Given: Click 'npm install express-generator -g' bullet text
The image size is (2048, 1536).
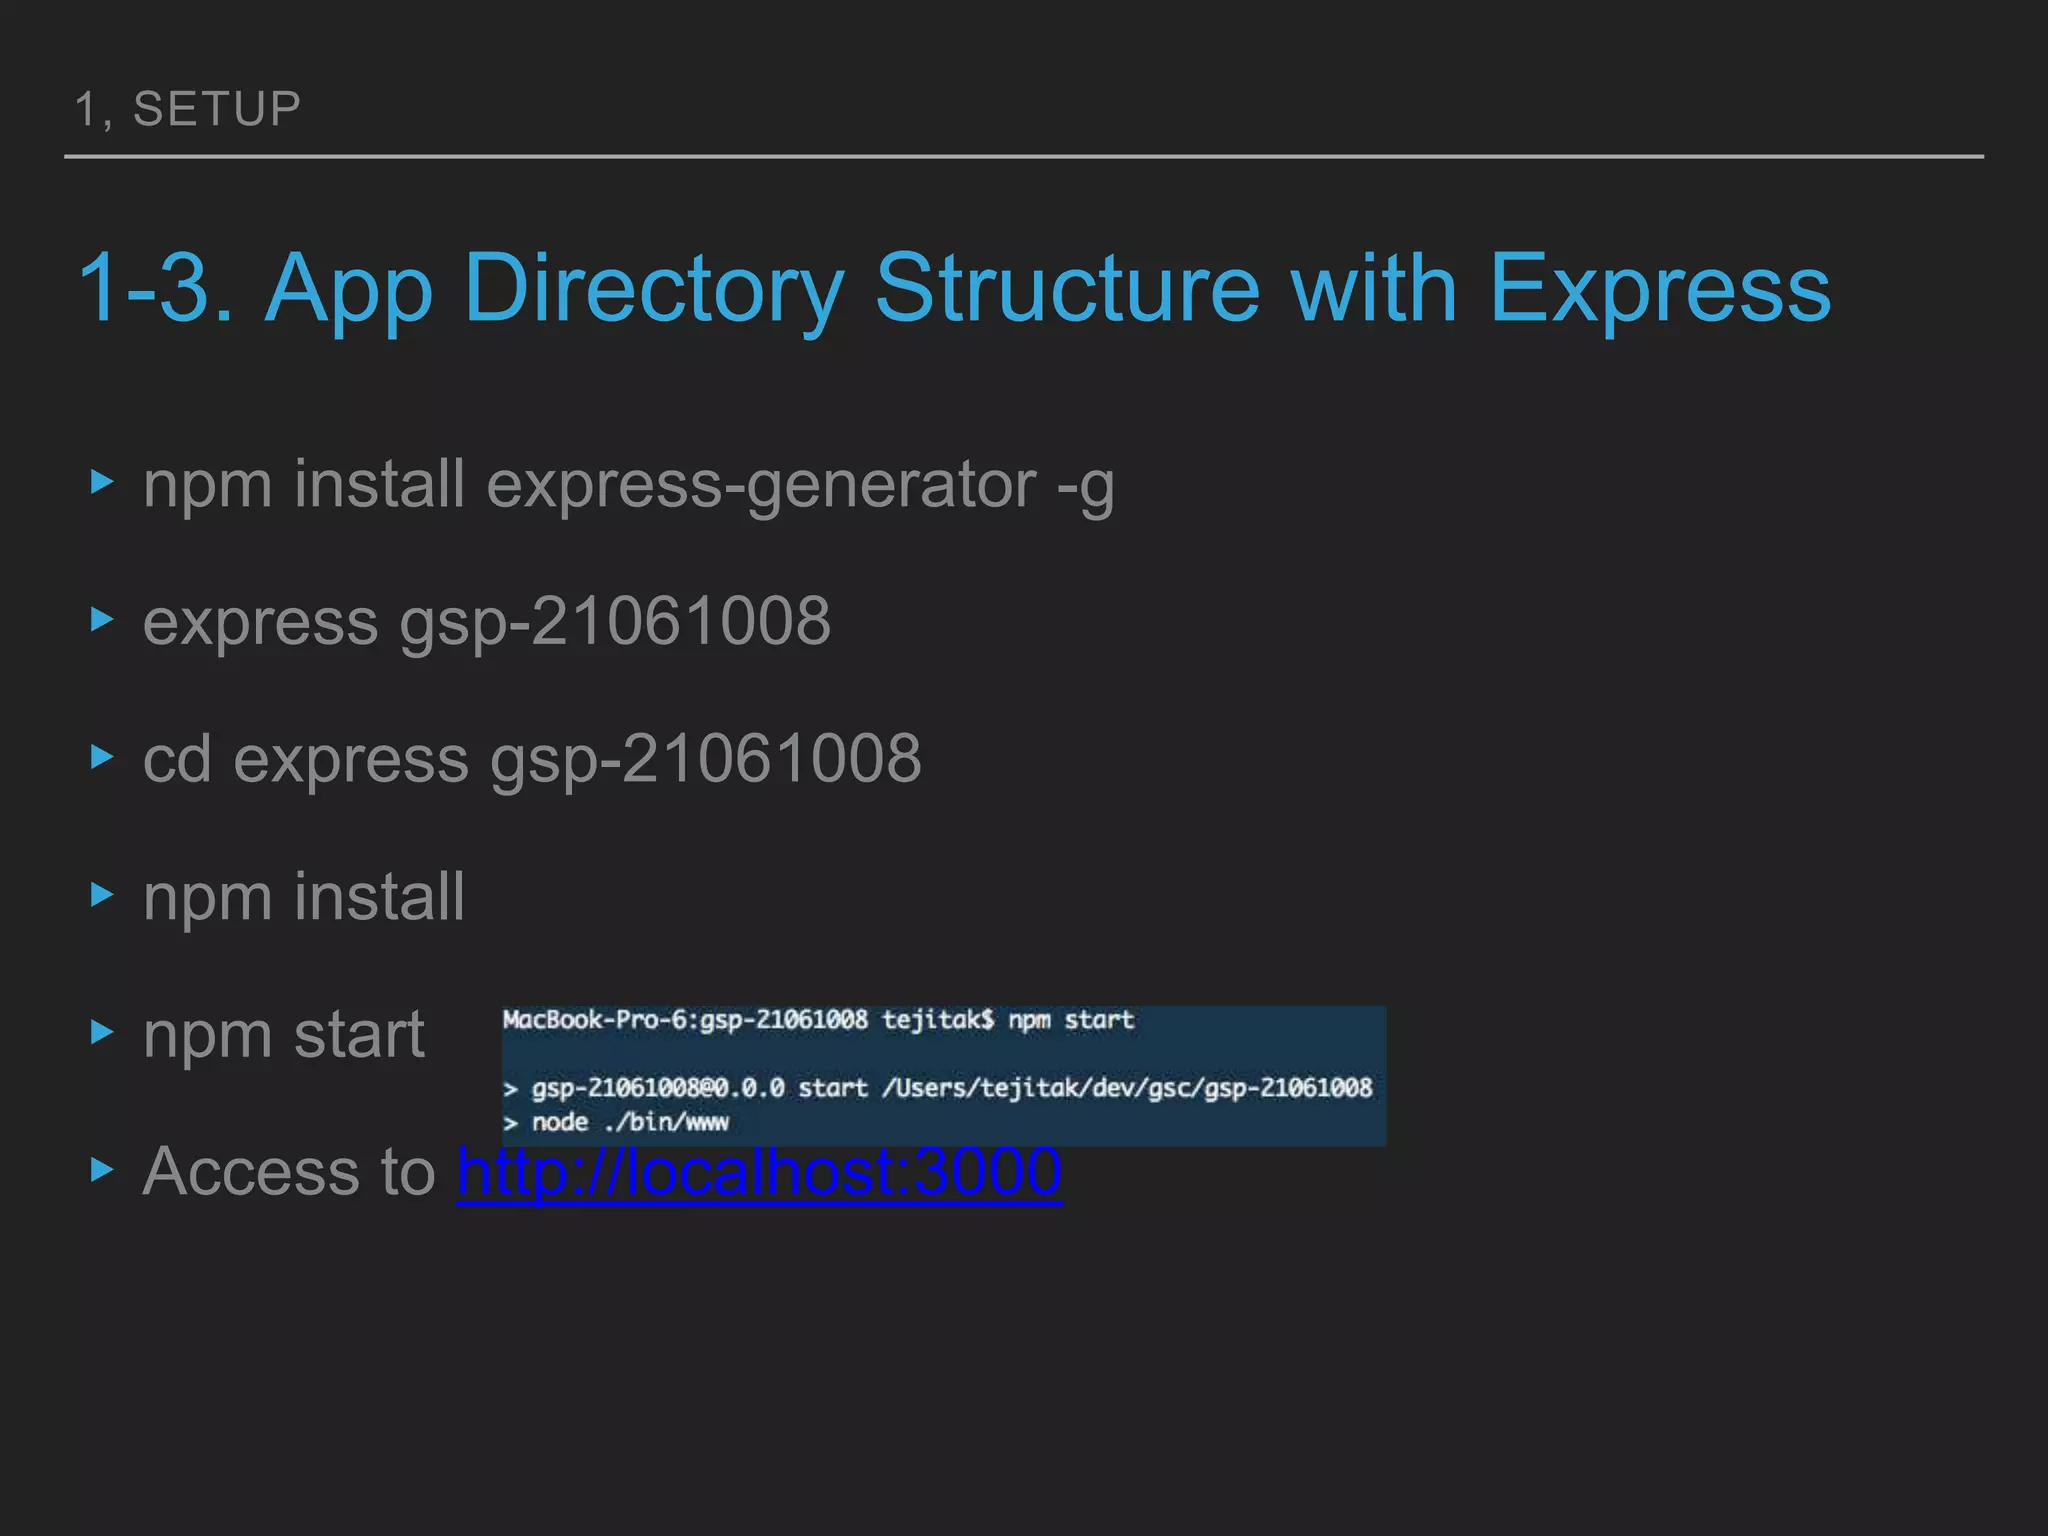Looking at the screenshot, I should tap(628, 486).
